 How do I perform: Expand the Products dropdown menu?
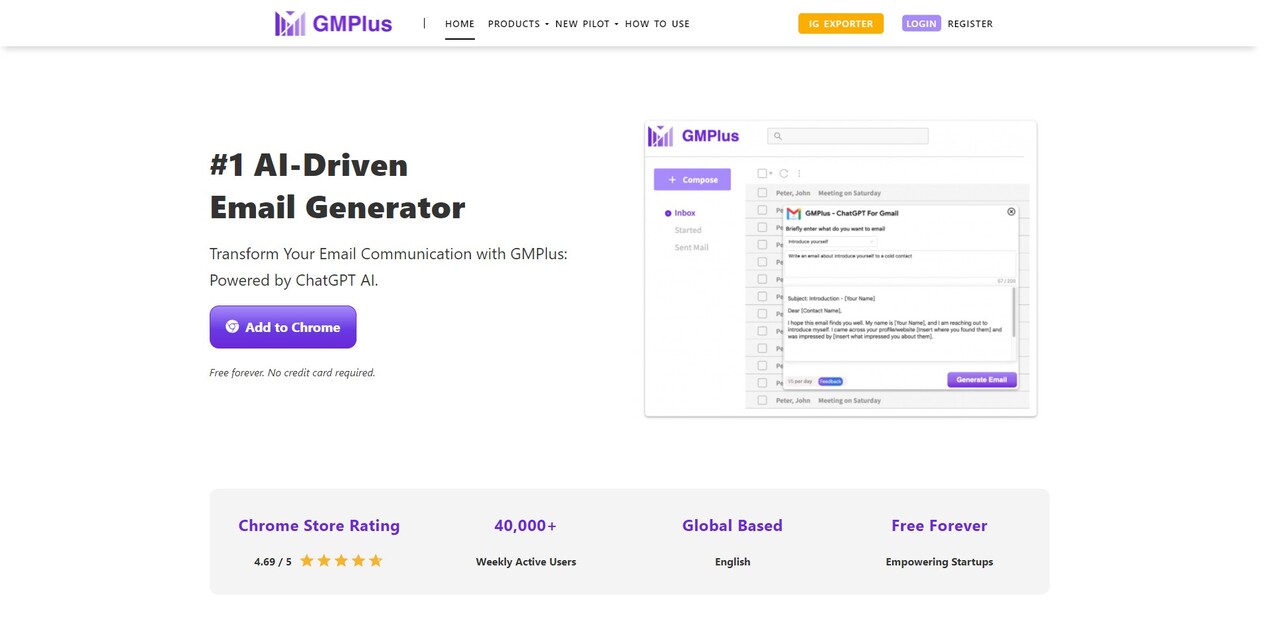(x=518, y=24)
